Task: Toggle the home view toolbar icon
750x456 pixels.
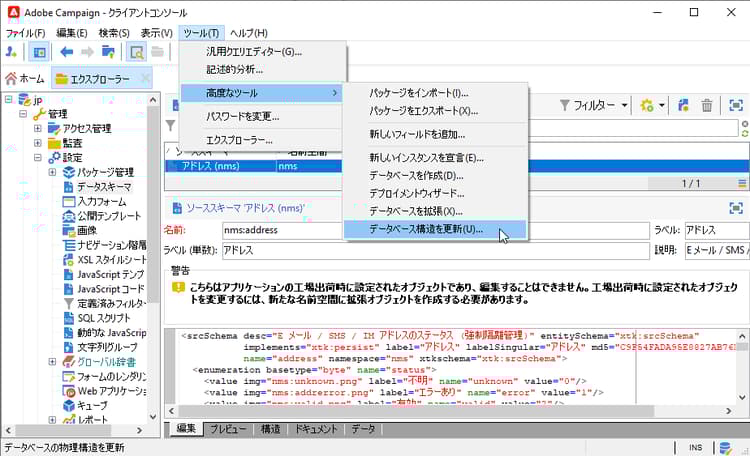Action: [x=39, y=52]
